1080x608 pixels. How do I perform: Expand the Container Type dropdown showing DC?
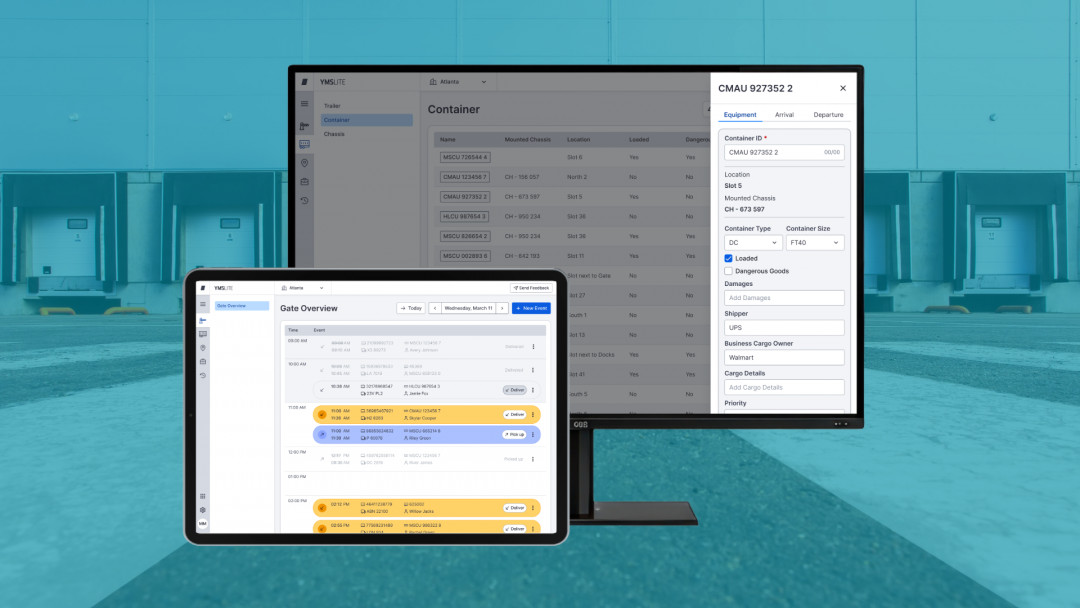752,242
